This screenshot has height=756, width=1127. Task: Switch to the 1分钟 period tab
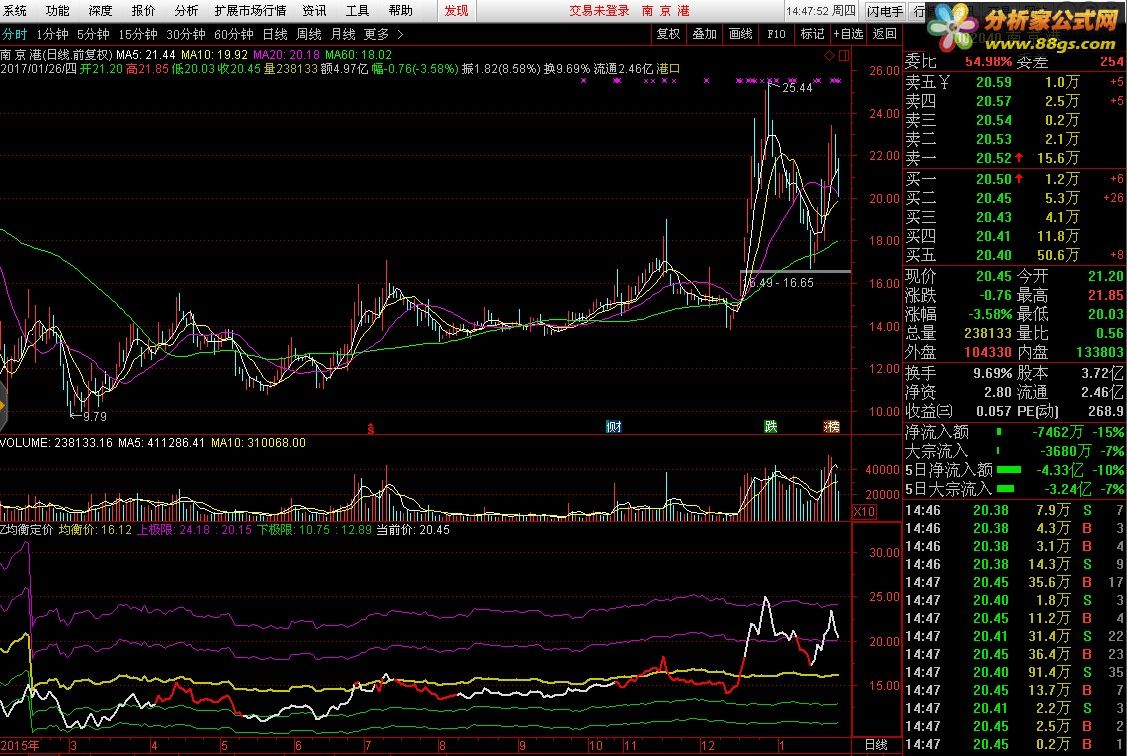pos(52,34)
